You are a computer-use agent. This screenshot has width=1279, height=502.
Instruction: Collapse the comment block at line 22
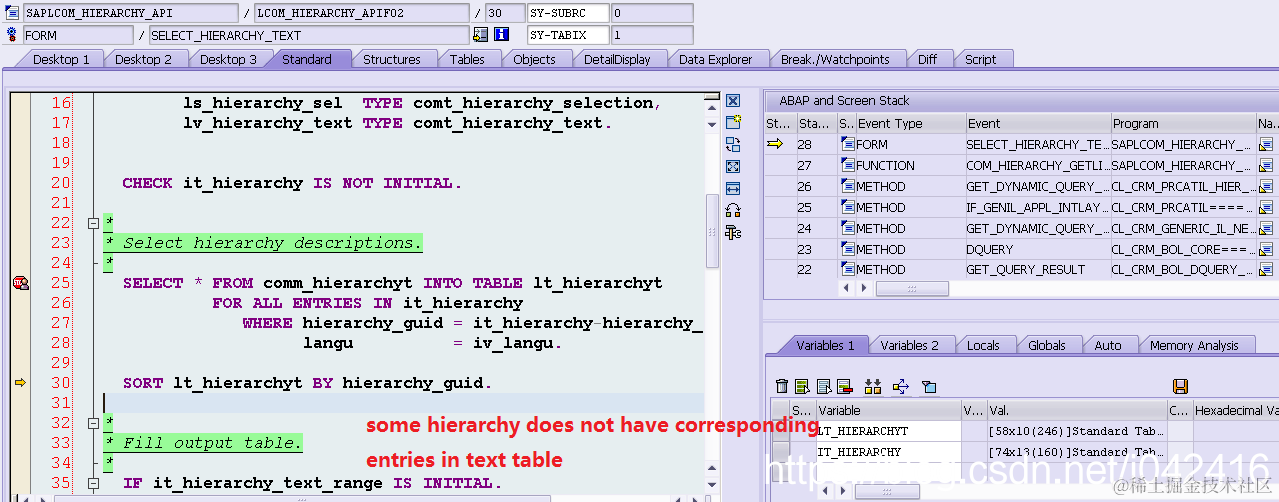93,223
